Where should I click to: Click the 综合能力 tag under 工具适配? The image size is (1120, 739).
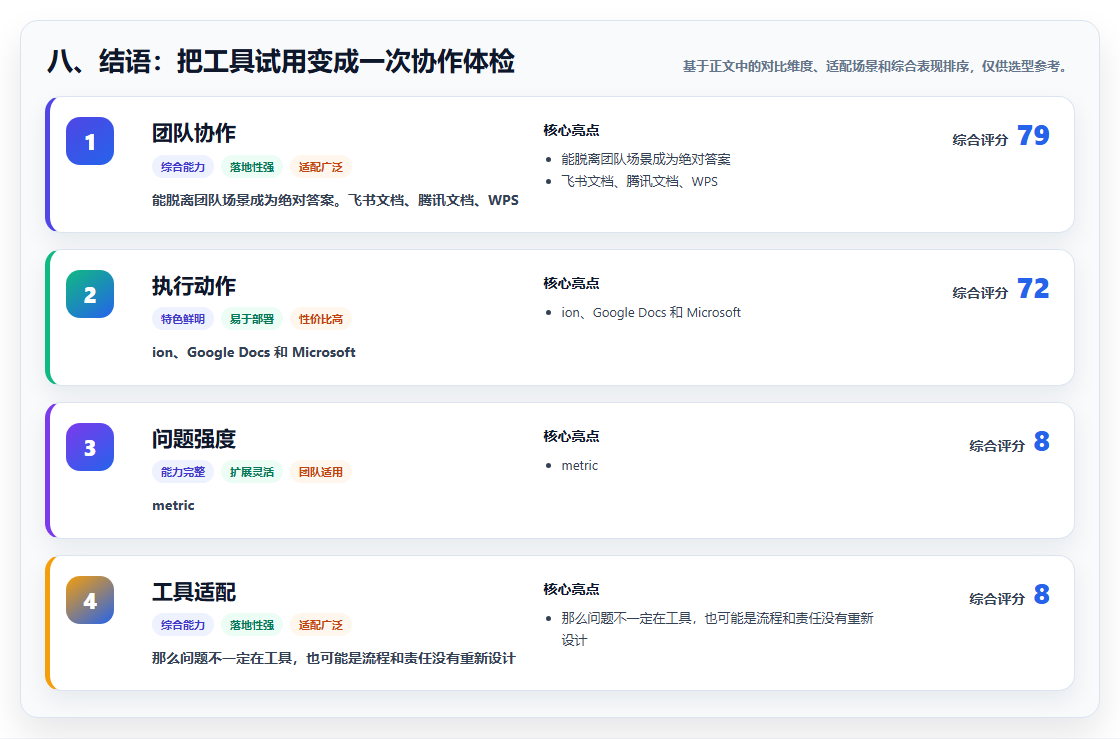(x=183, y=624)
